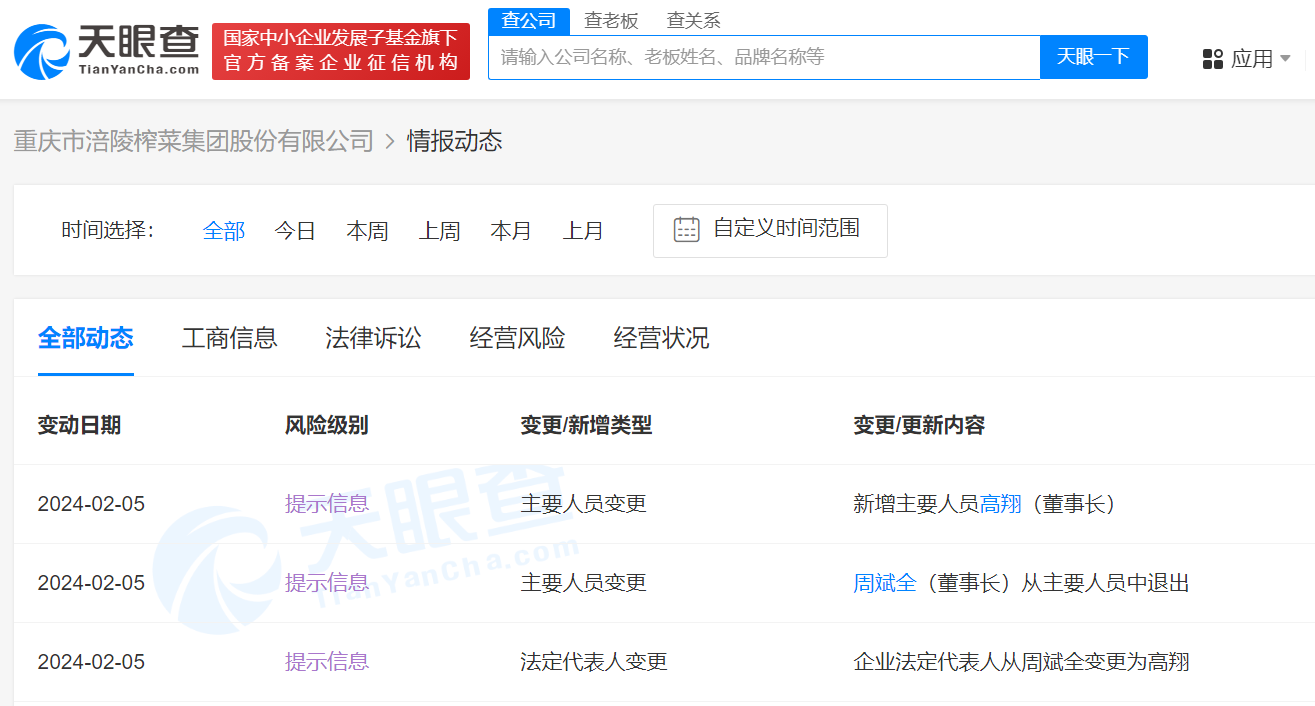Click the TianYanCha logo
This screenshot has width=1315, height=706.
pos(106,51)
